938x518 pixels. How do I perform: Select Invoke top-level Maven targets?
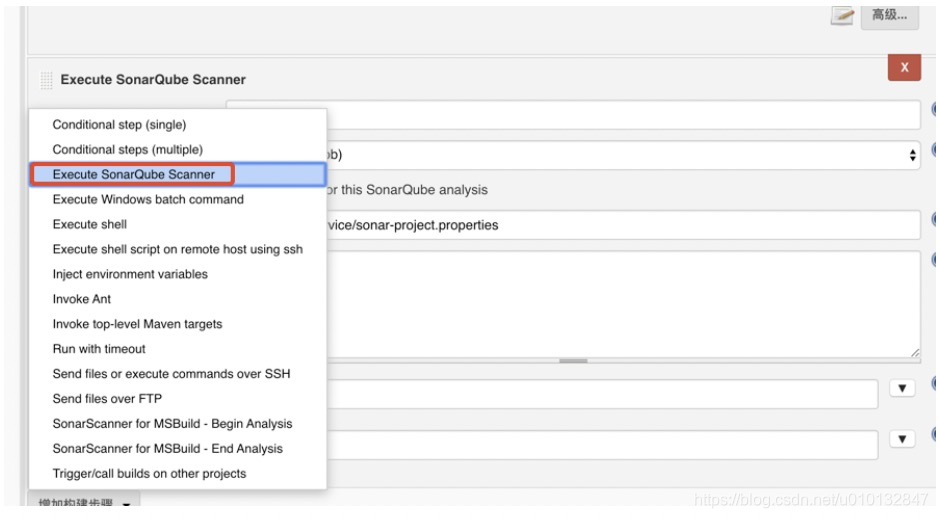pos(178,324)
